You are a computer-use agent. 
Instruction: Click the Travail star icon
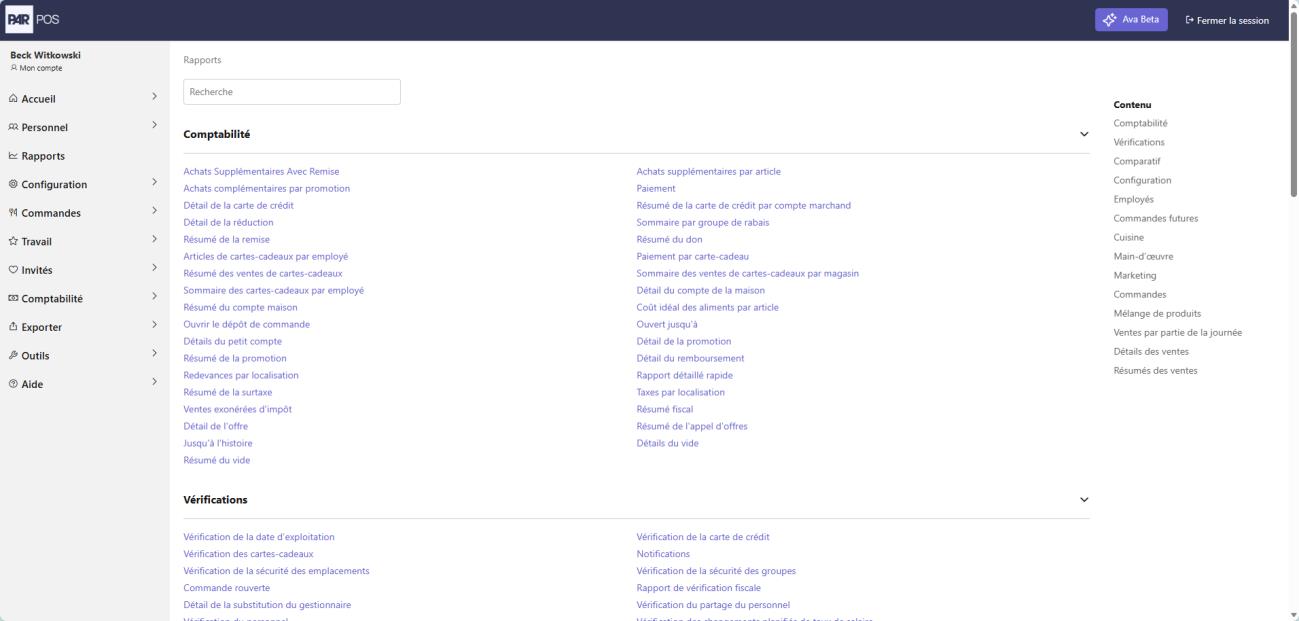click(13, 241)
